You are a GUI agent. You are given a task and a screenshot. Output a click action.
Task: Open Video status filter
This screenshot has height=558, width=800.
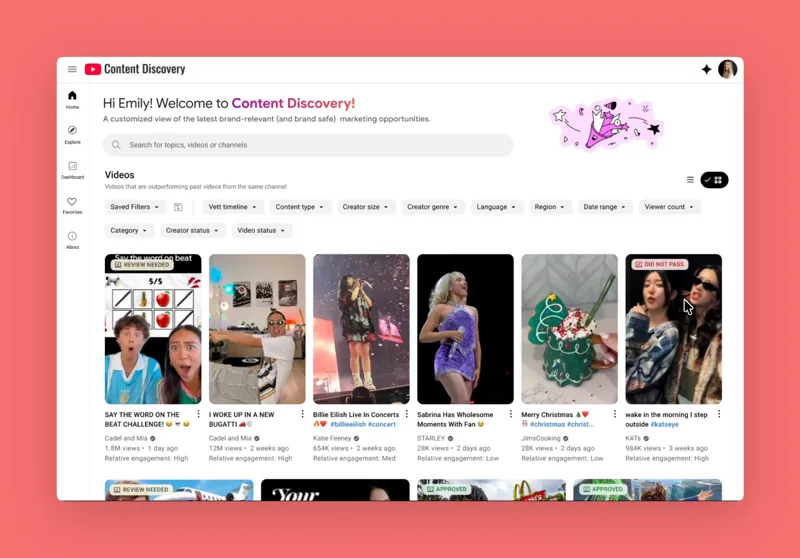(x=261, y=231)
